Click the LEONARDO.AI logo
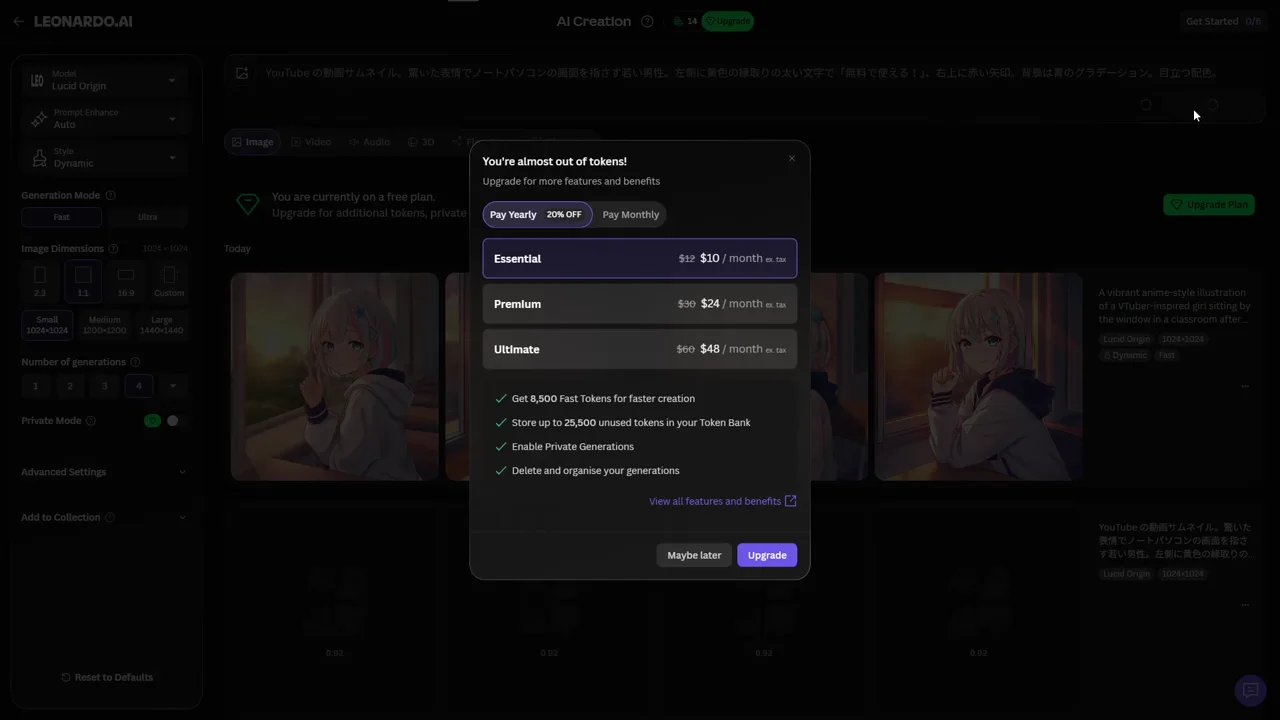 pyautogui.click(x=83, y=21)
